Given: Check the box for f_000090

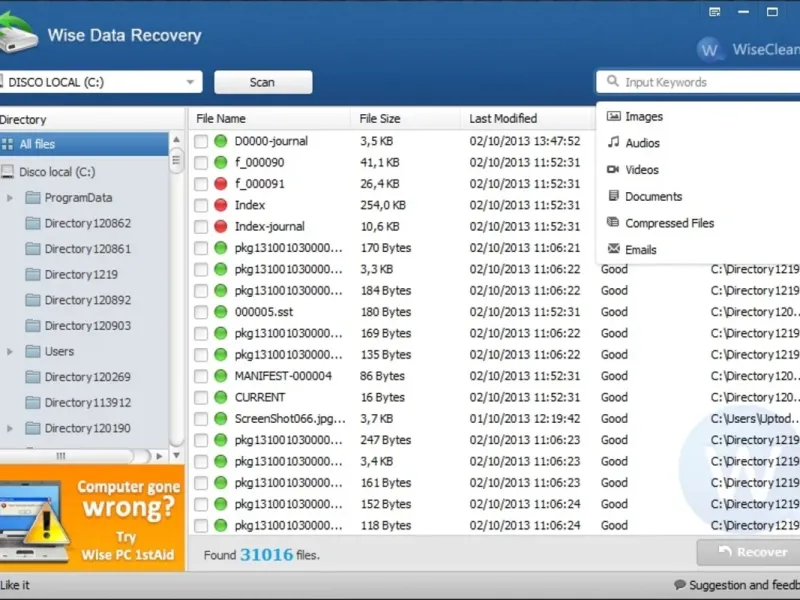Looking at the screenshot, I should (x=201, y=163).
